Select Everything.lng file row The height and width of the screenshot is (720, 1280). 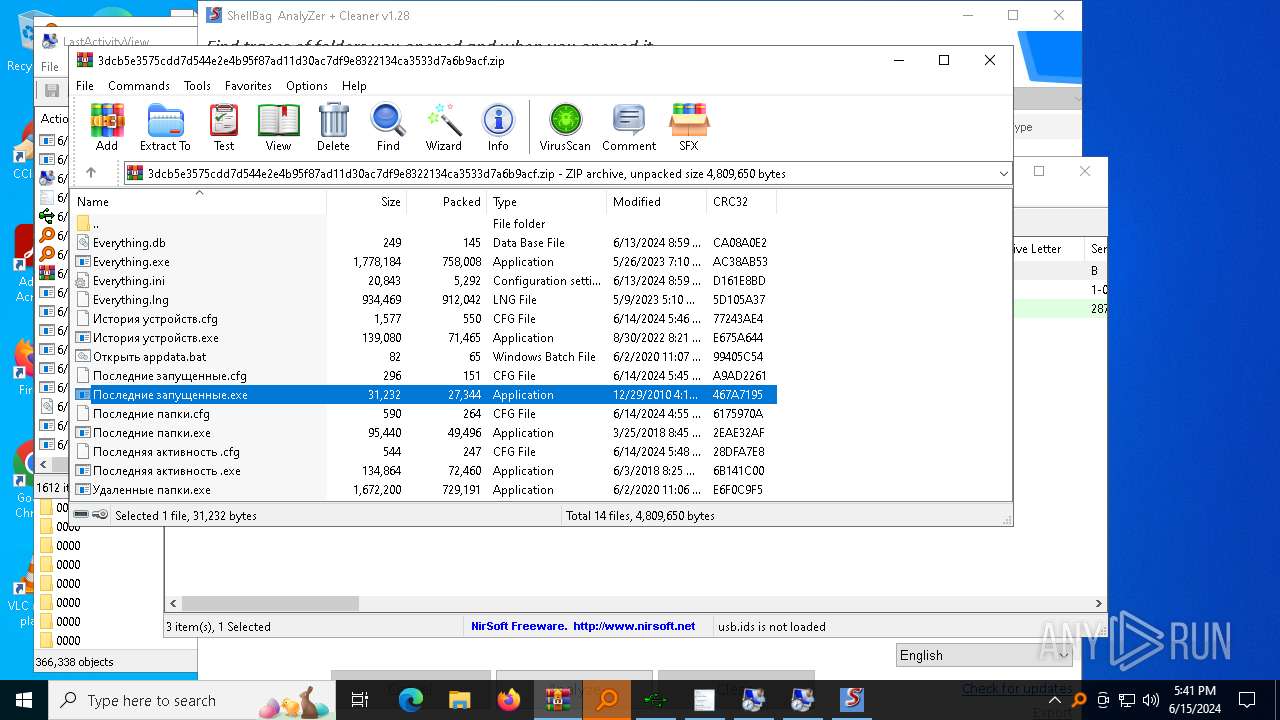tap(424, 300)
